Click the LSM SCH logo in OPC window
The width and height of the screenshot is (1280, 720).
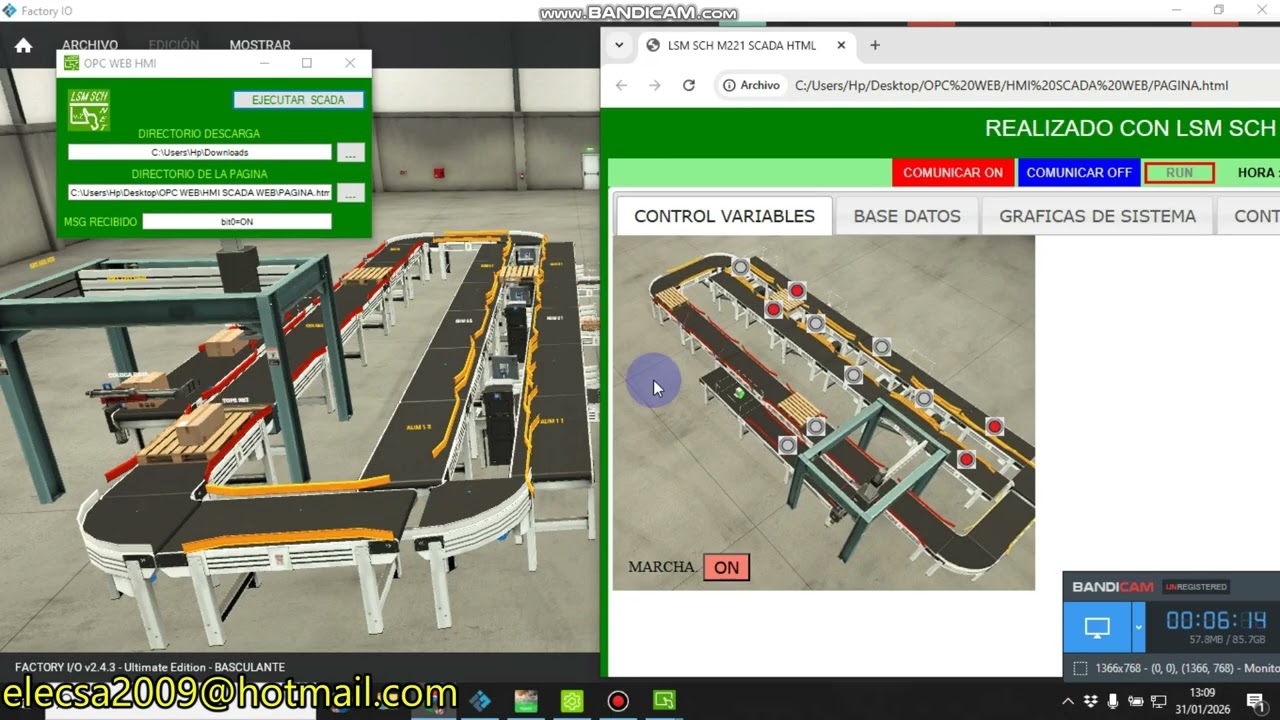(89, 110)
